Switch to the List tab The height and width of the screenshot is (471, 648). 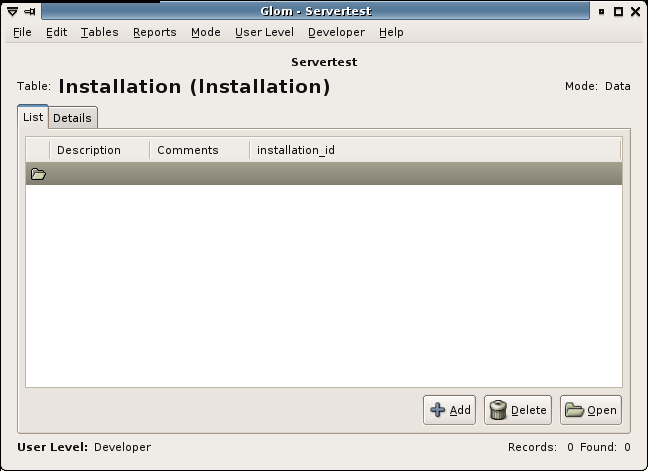click(x=33, y=117)
